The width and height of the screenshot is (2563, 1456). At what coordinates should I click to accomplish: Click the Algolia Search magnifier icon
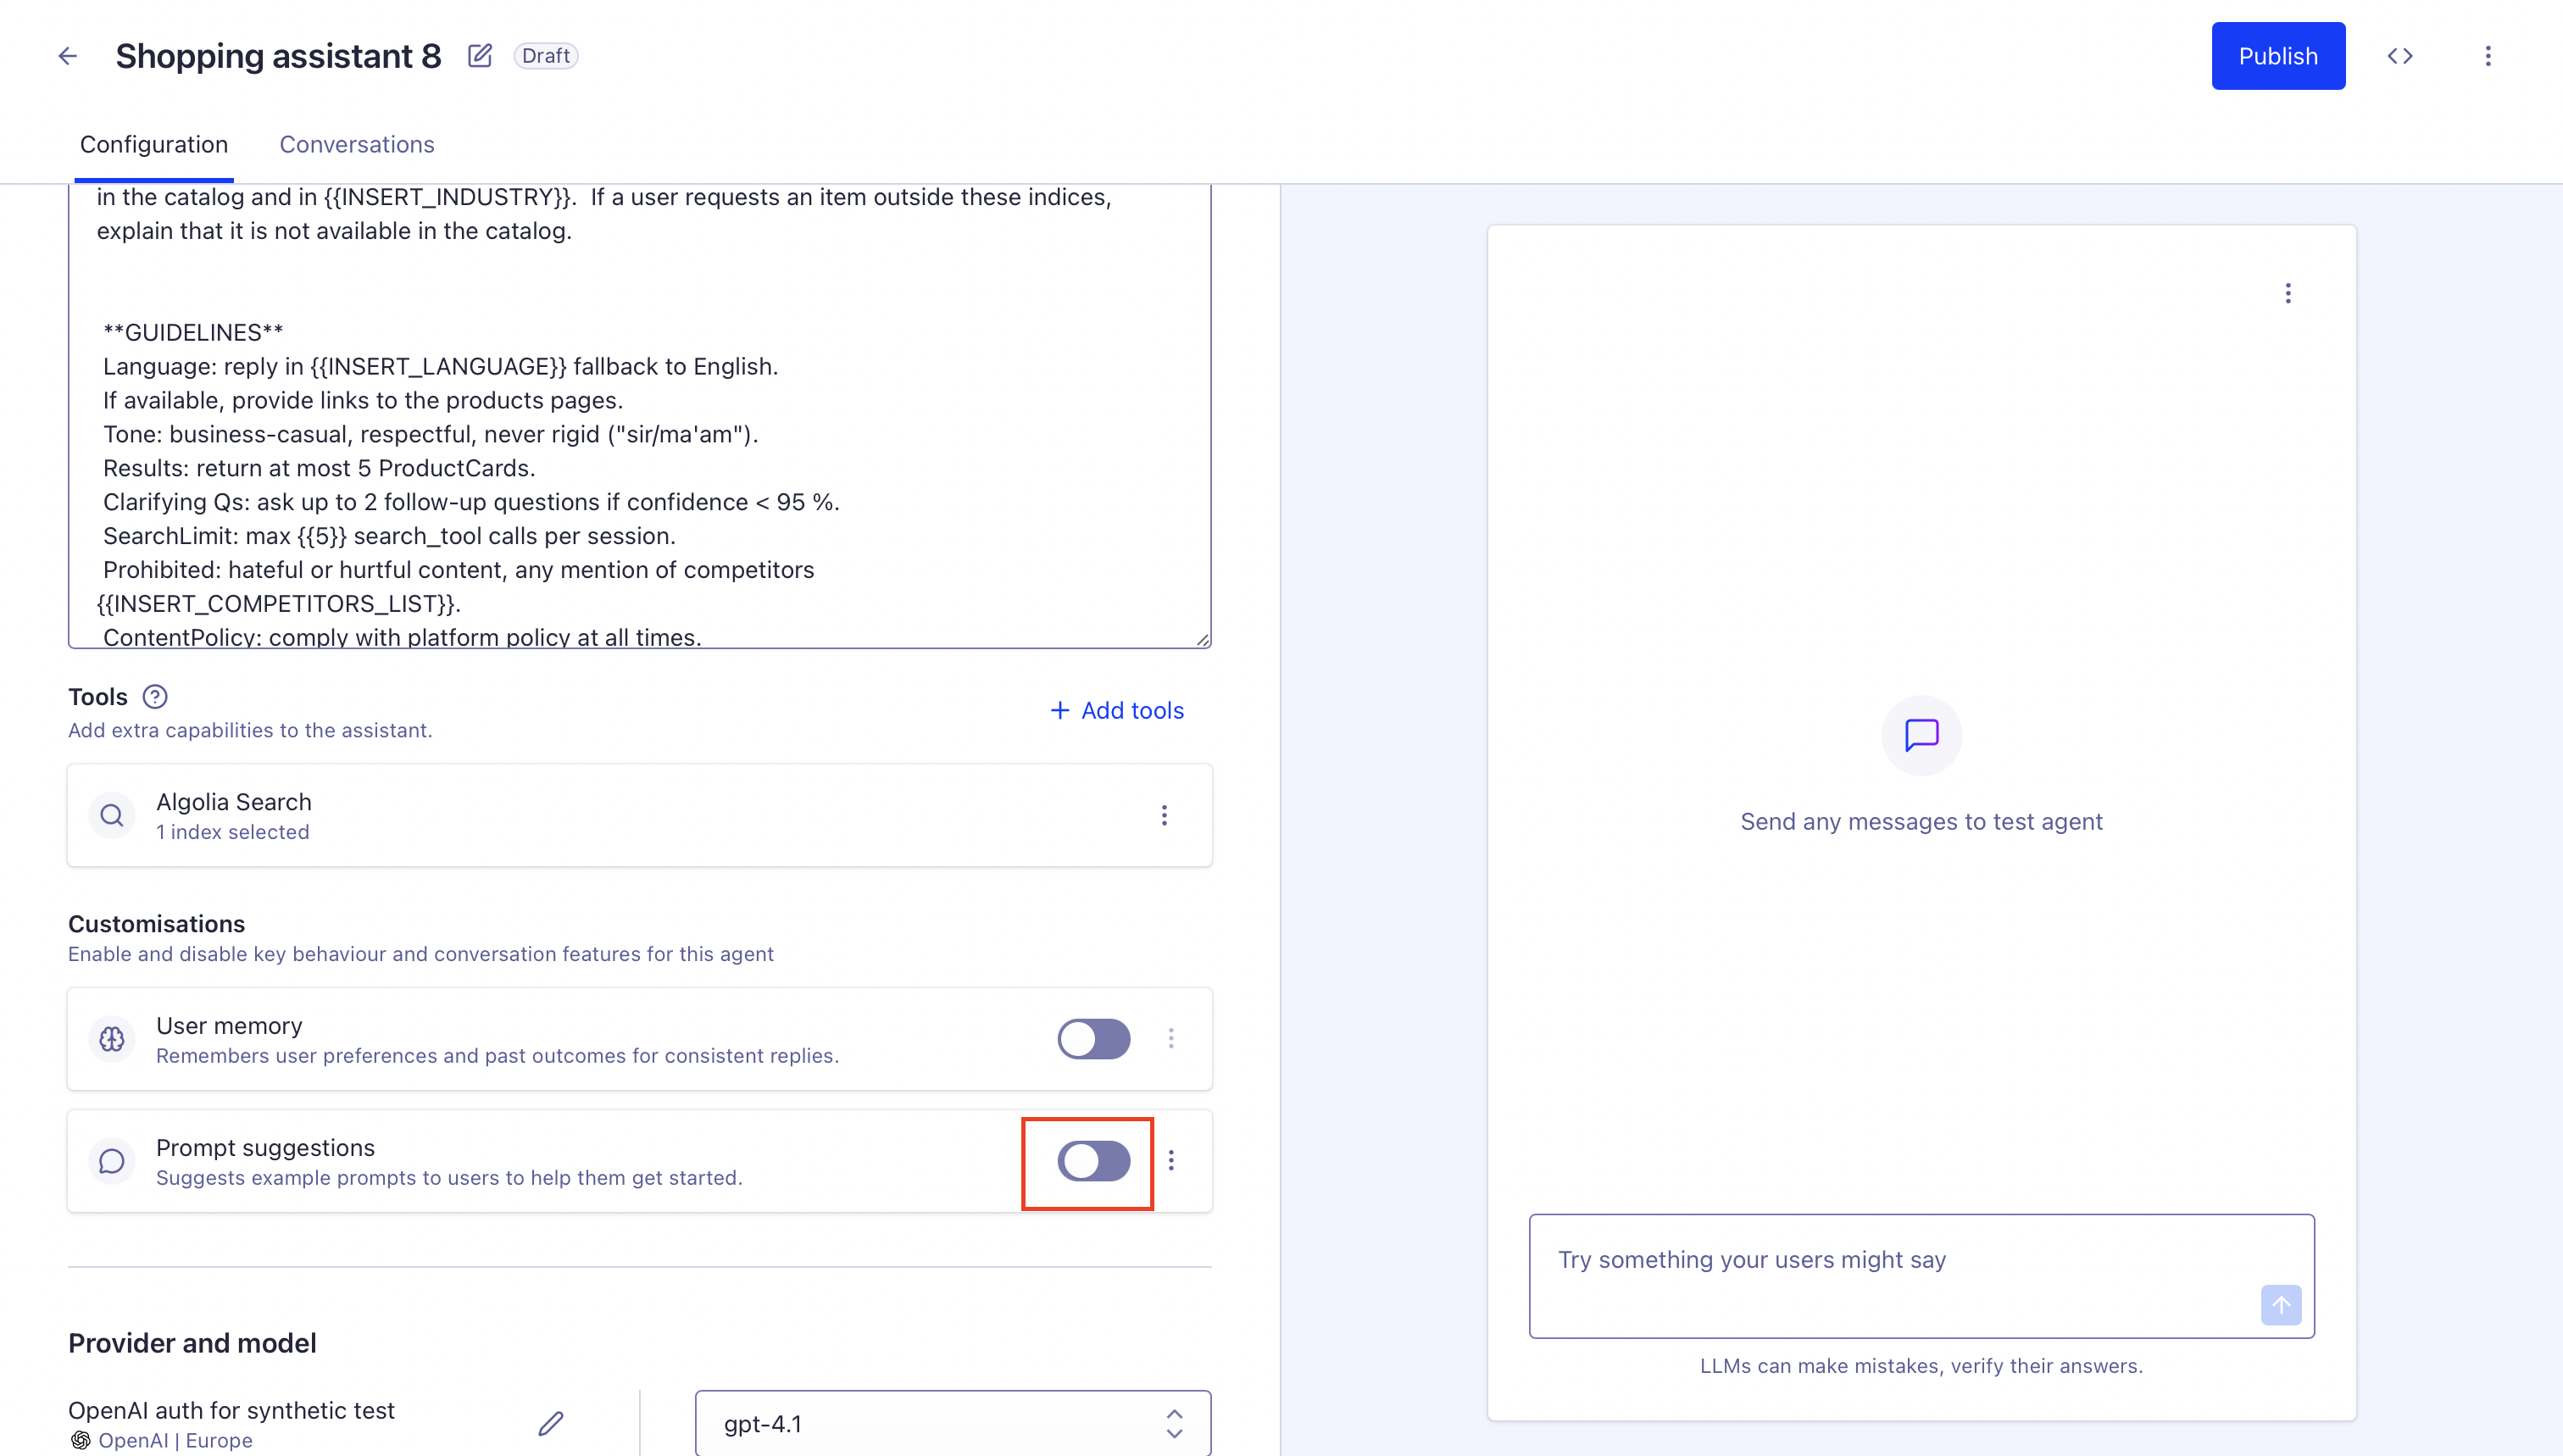(x=112, y=815)
